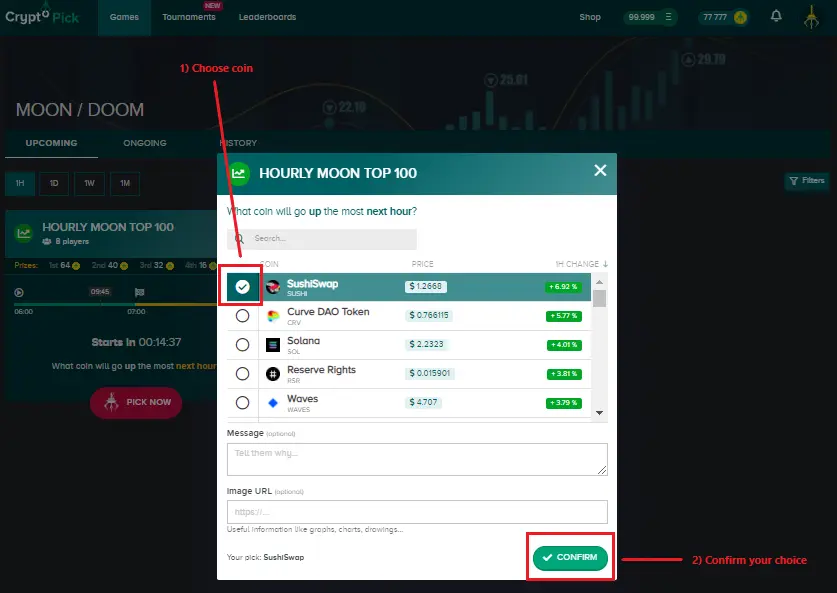
Task: Click the +4.01 % change badge
Action: [x=564, y=345]
